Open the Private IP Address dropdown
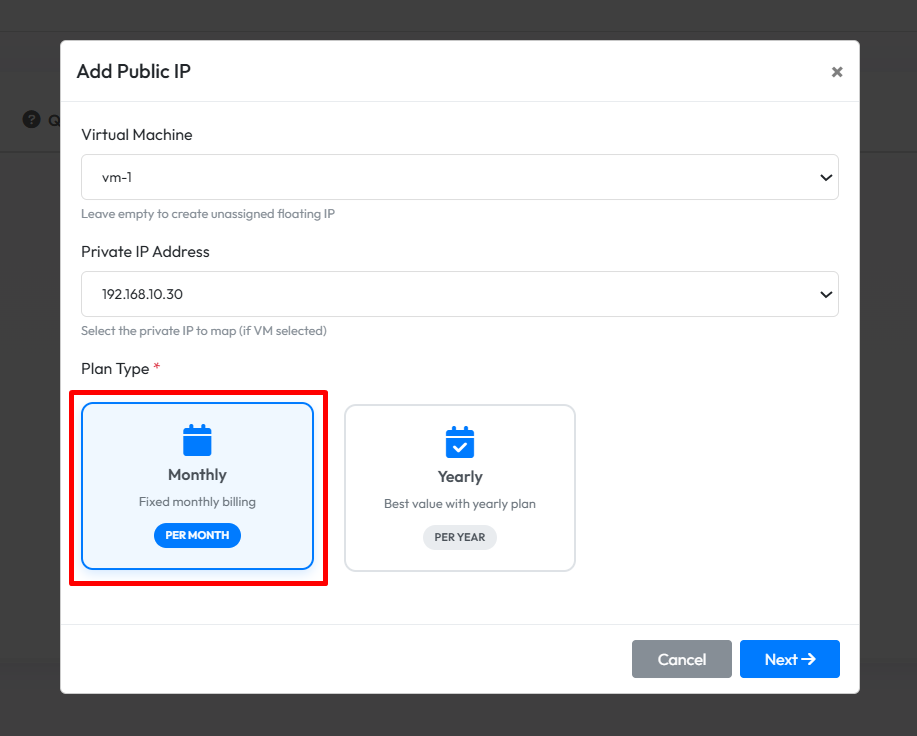 tap(459, 294)
